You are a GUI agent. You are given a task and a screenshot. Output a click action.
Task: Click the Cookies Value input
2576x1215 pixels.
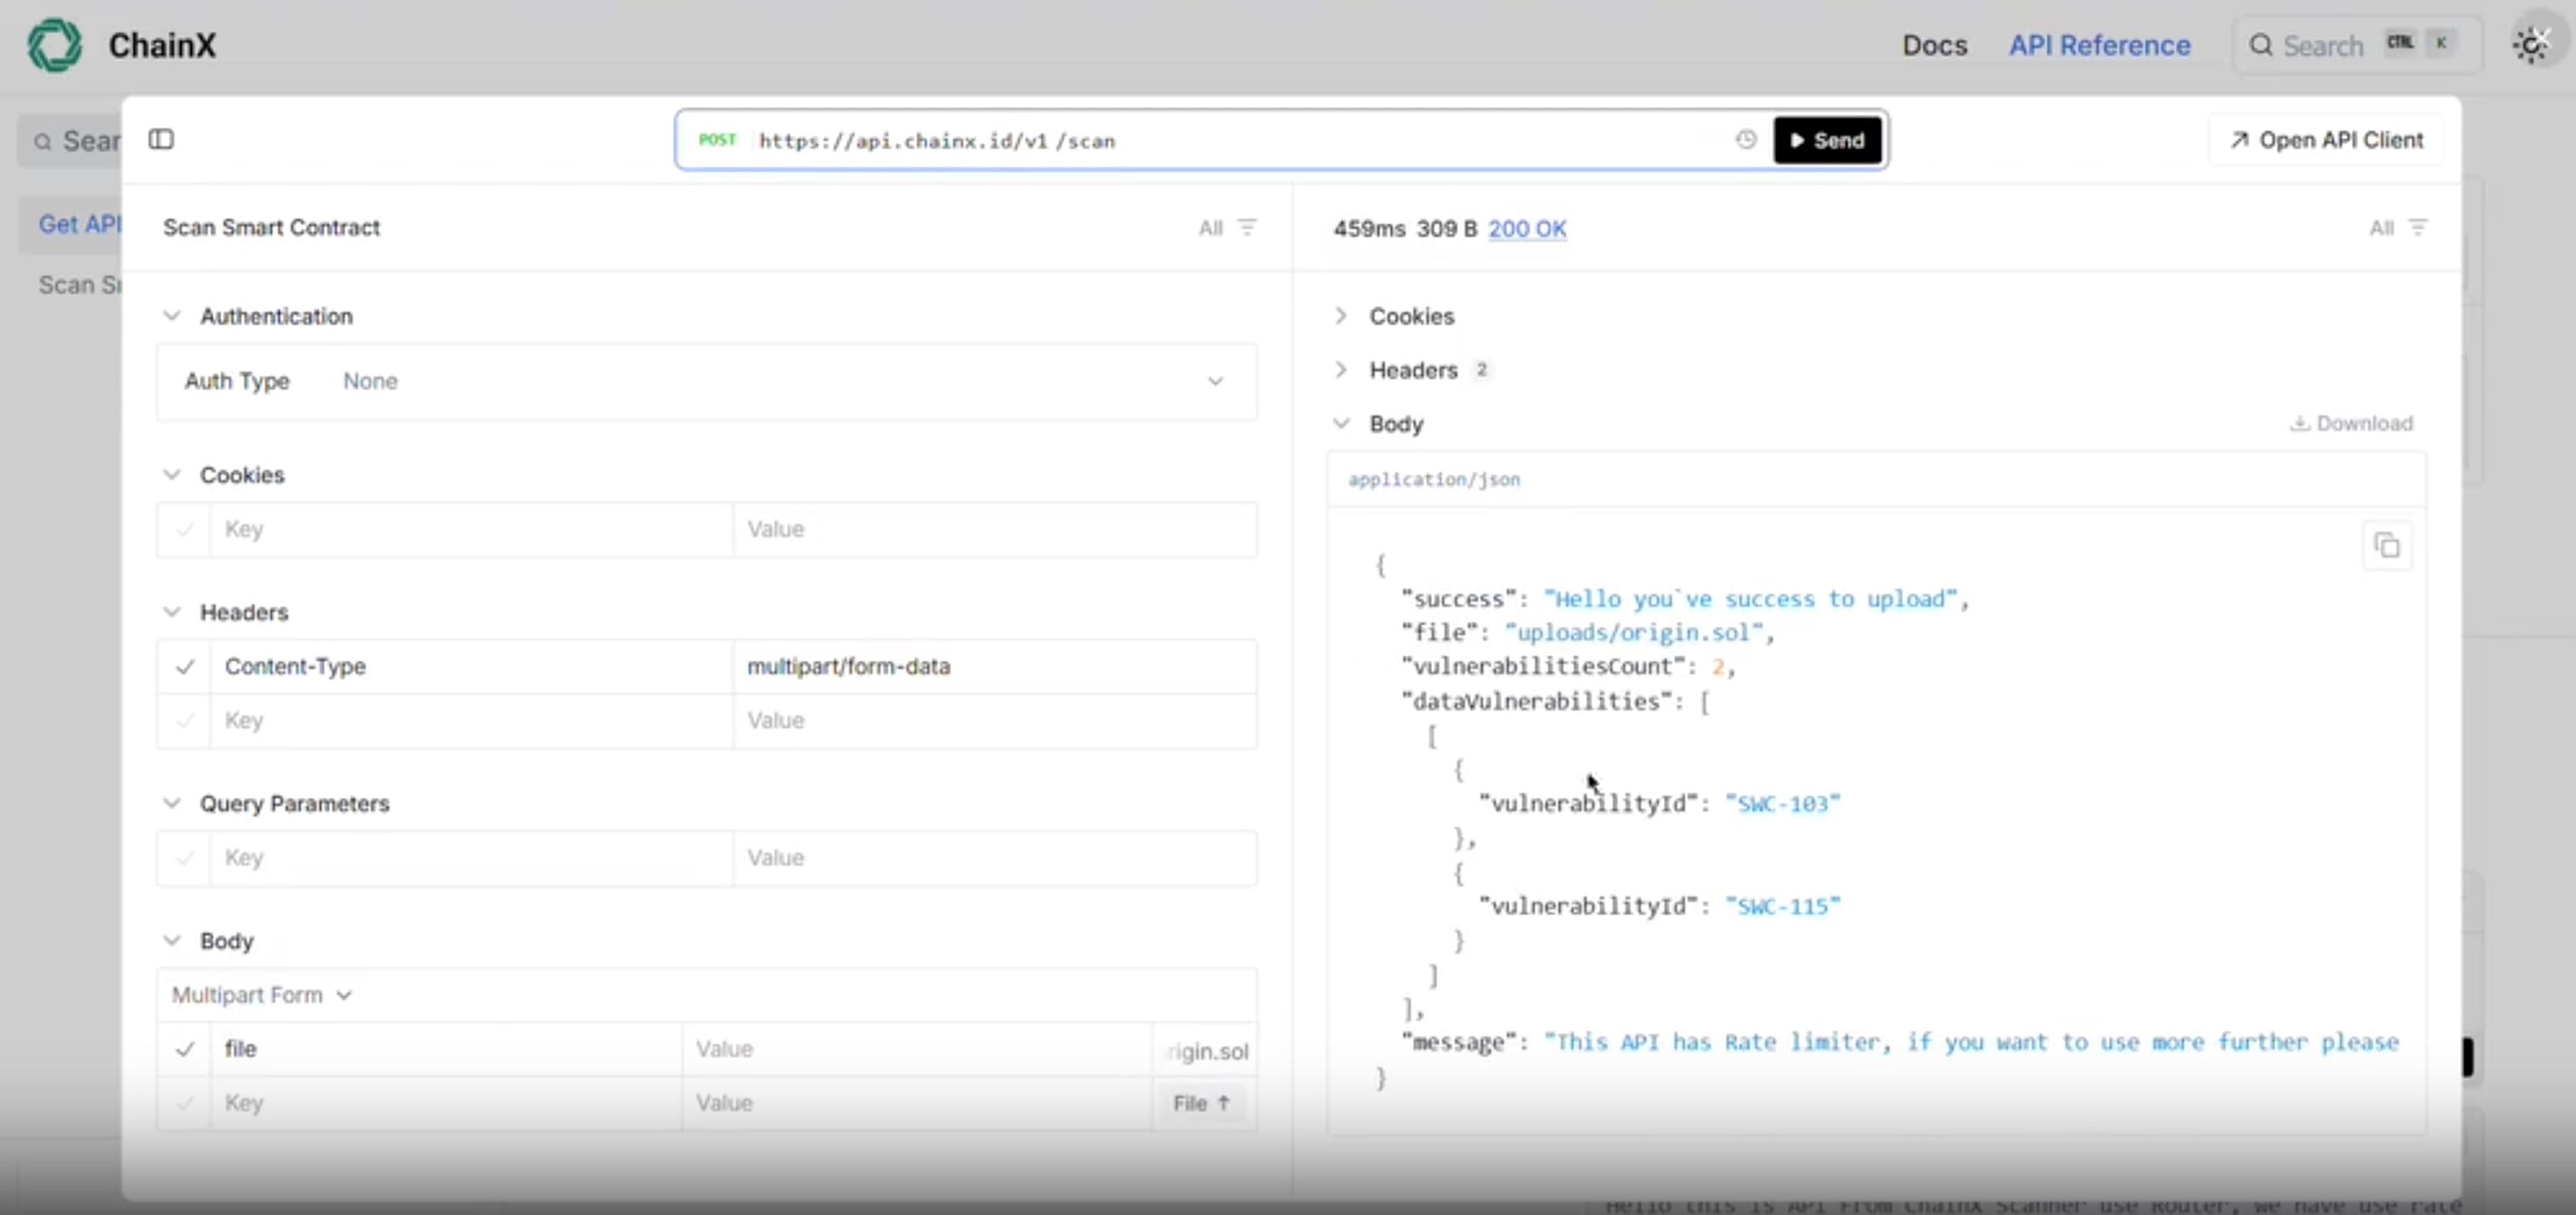[994, 529]
